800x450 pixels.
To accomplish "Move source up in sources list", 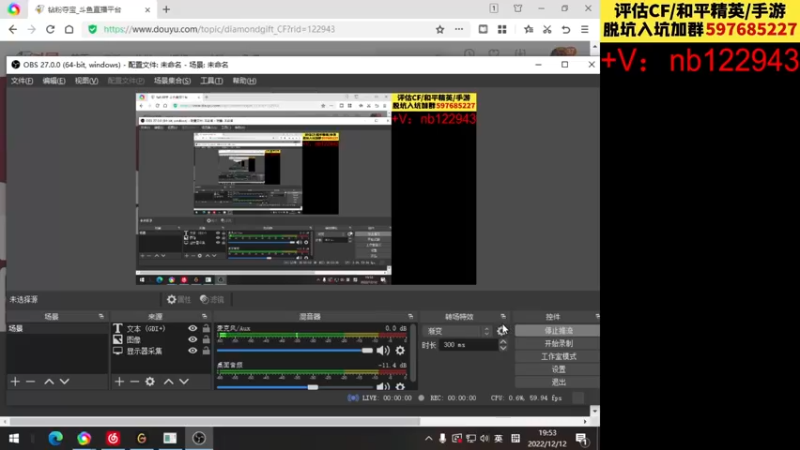I will click(168, 382).
